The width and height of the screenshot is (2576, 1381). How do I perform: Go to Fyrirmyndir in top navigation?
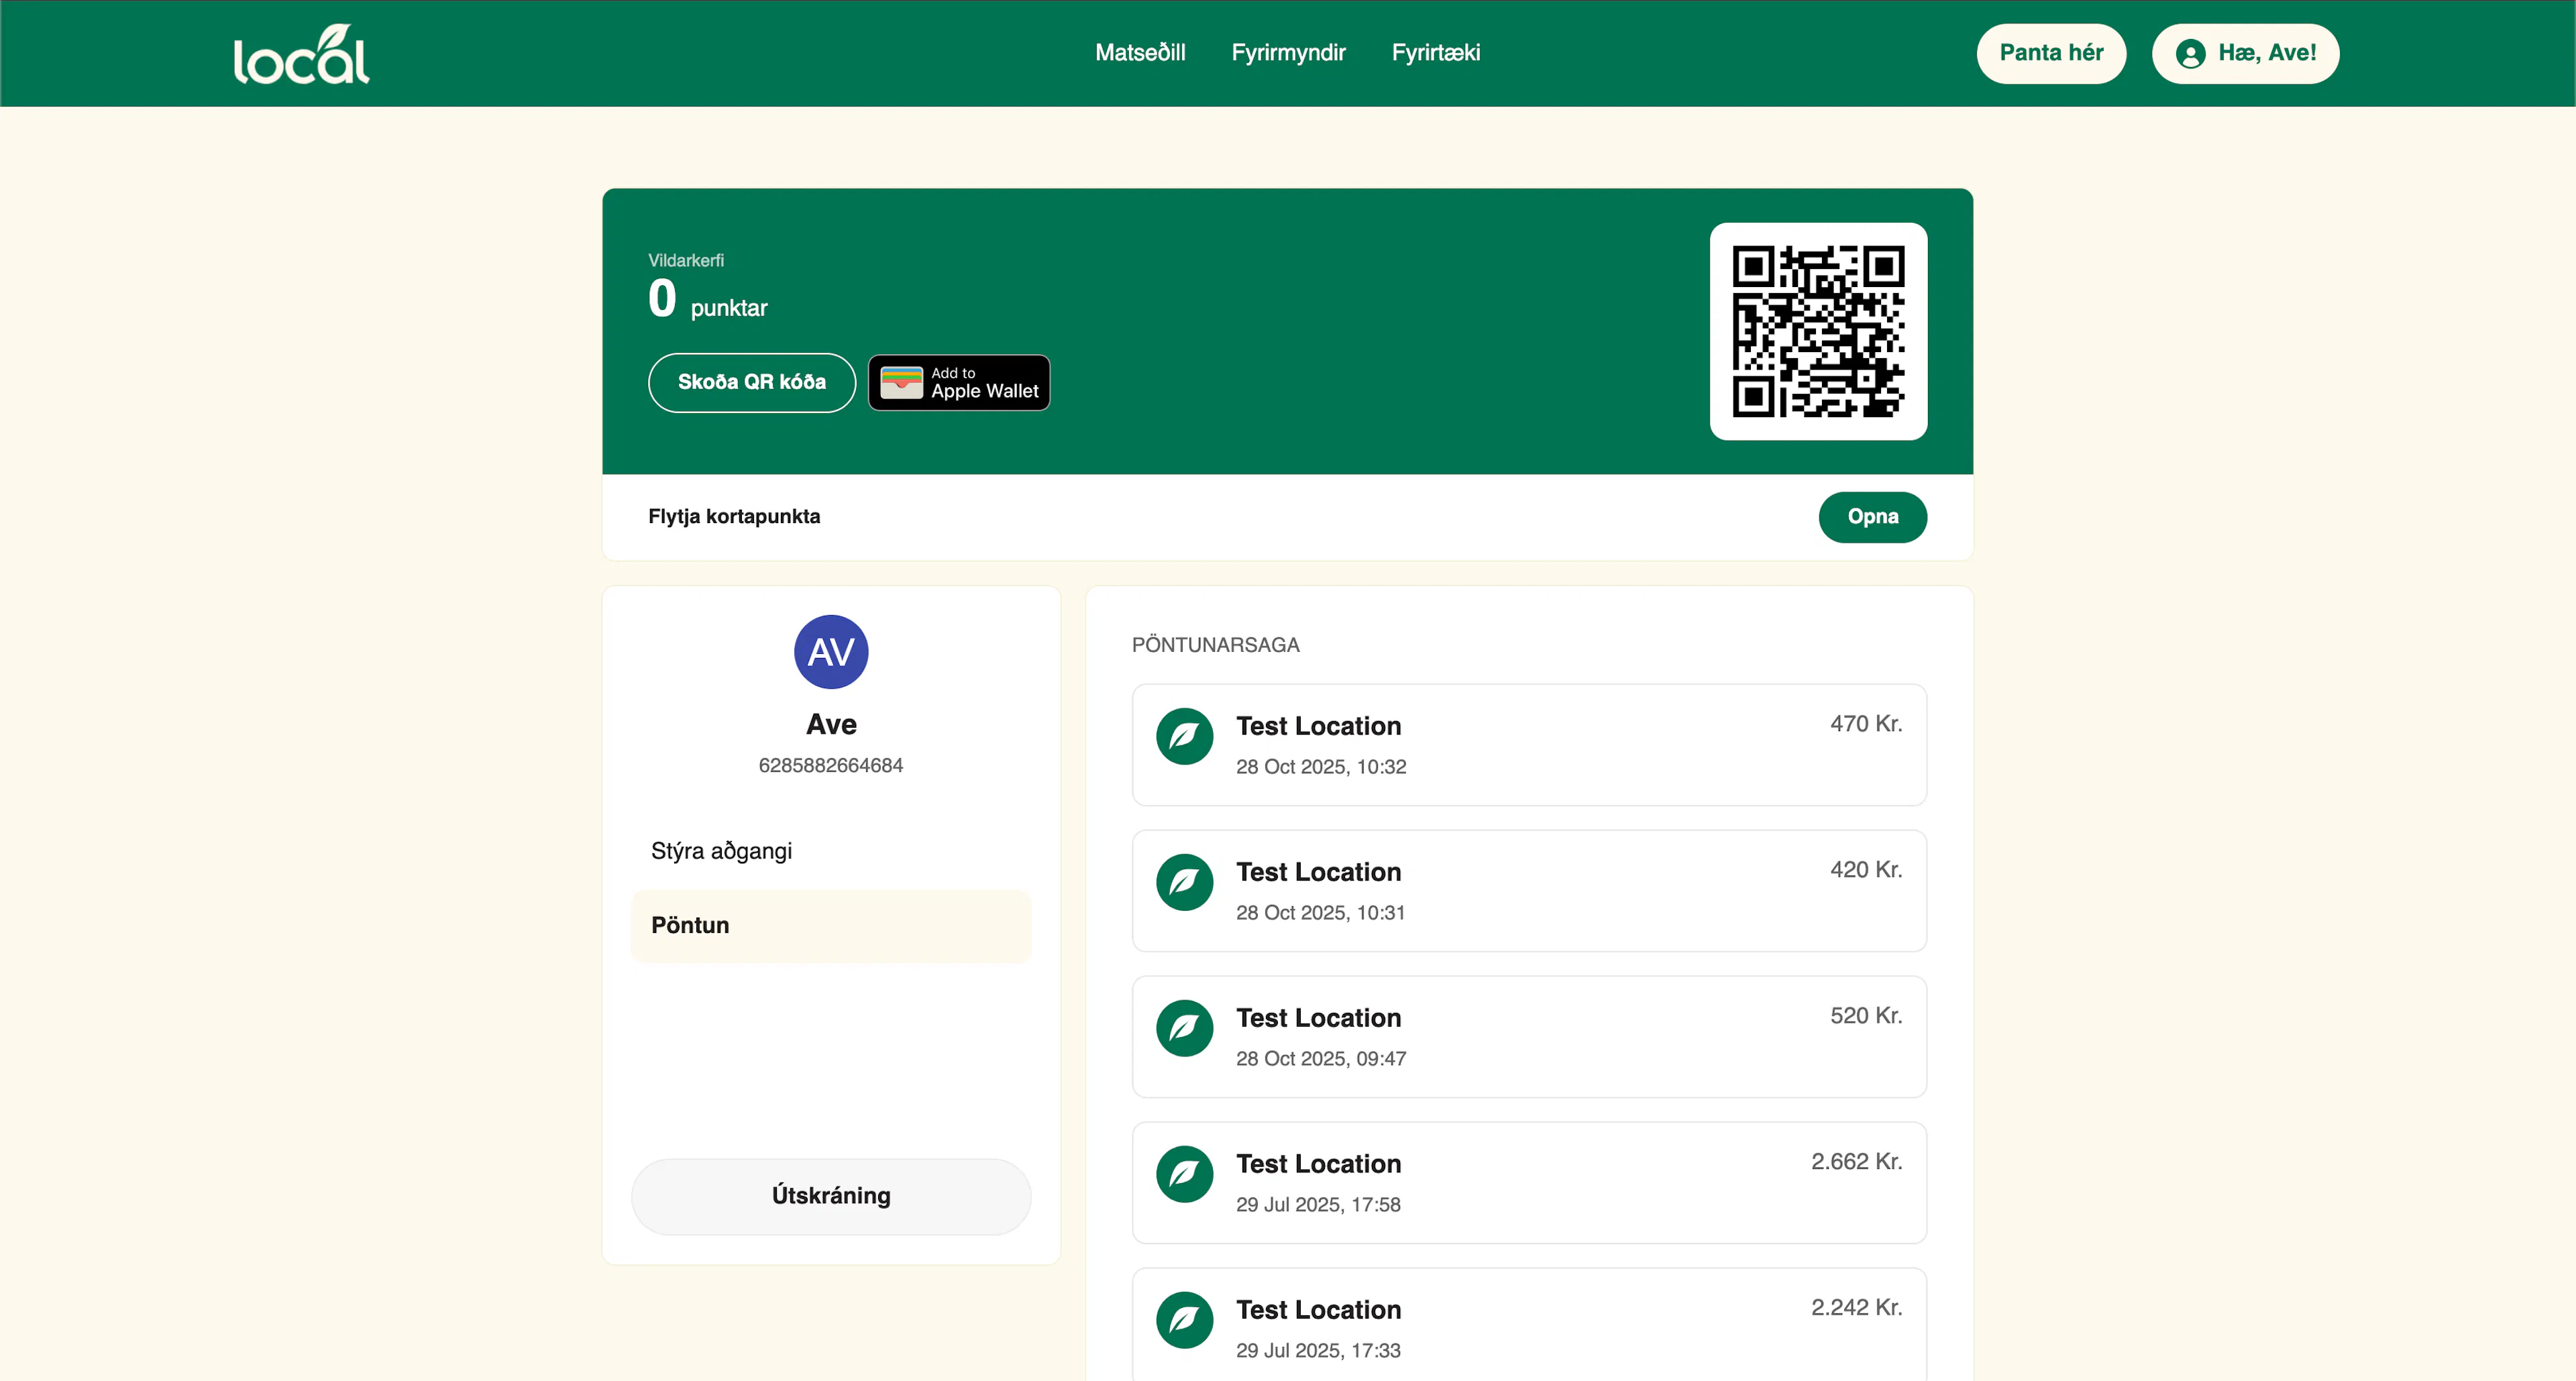1288,53
